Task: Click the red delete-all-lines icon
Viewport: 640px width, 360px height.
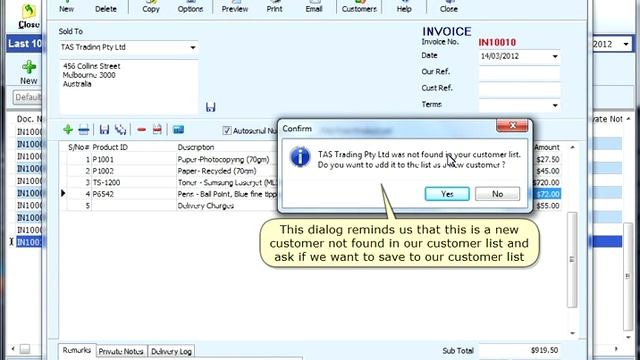Action: (x=157, y=130)
